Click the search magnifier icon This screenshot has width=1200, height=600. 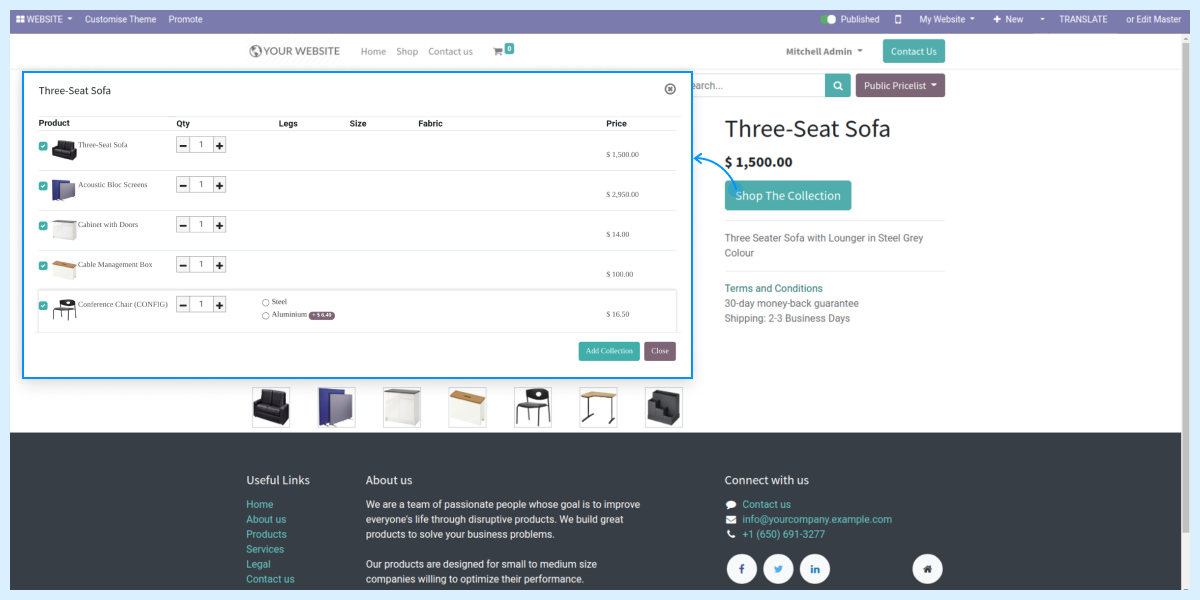pyautogui.click(x=837, y=85)
